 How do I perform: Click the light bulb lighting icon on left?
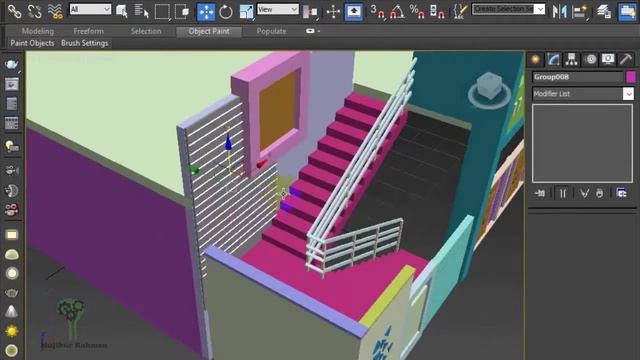point(11,146)
